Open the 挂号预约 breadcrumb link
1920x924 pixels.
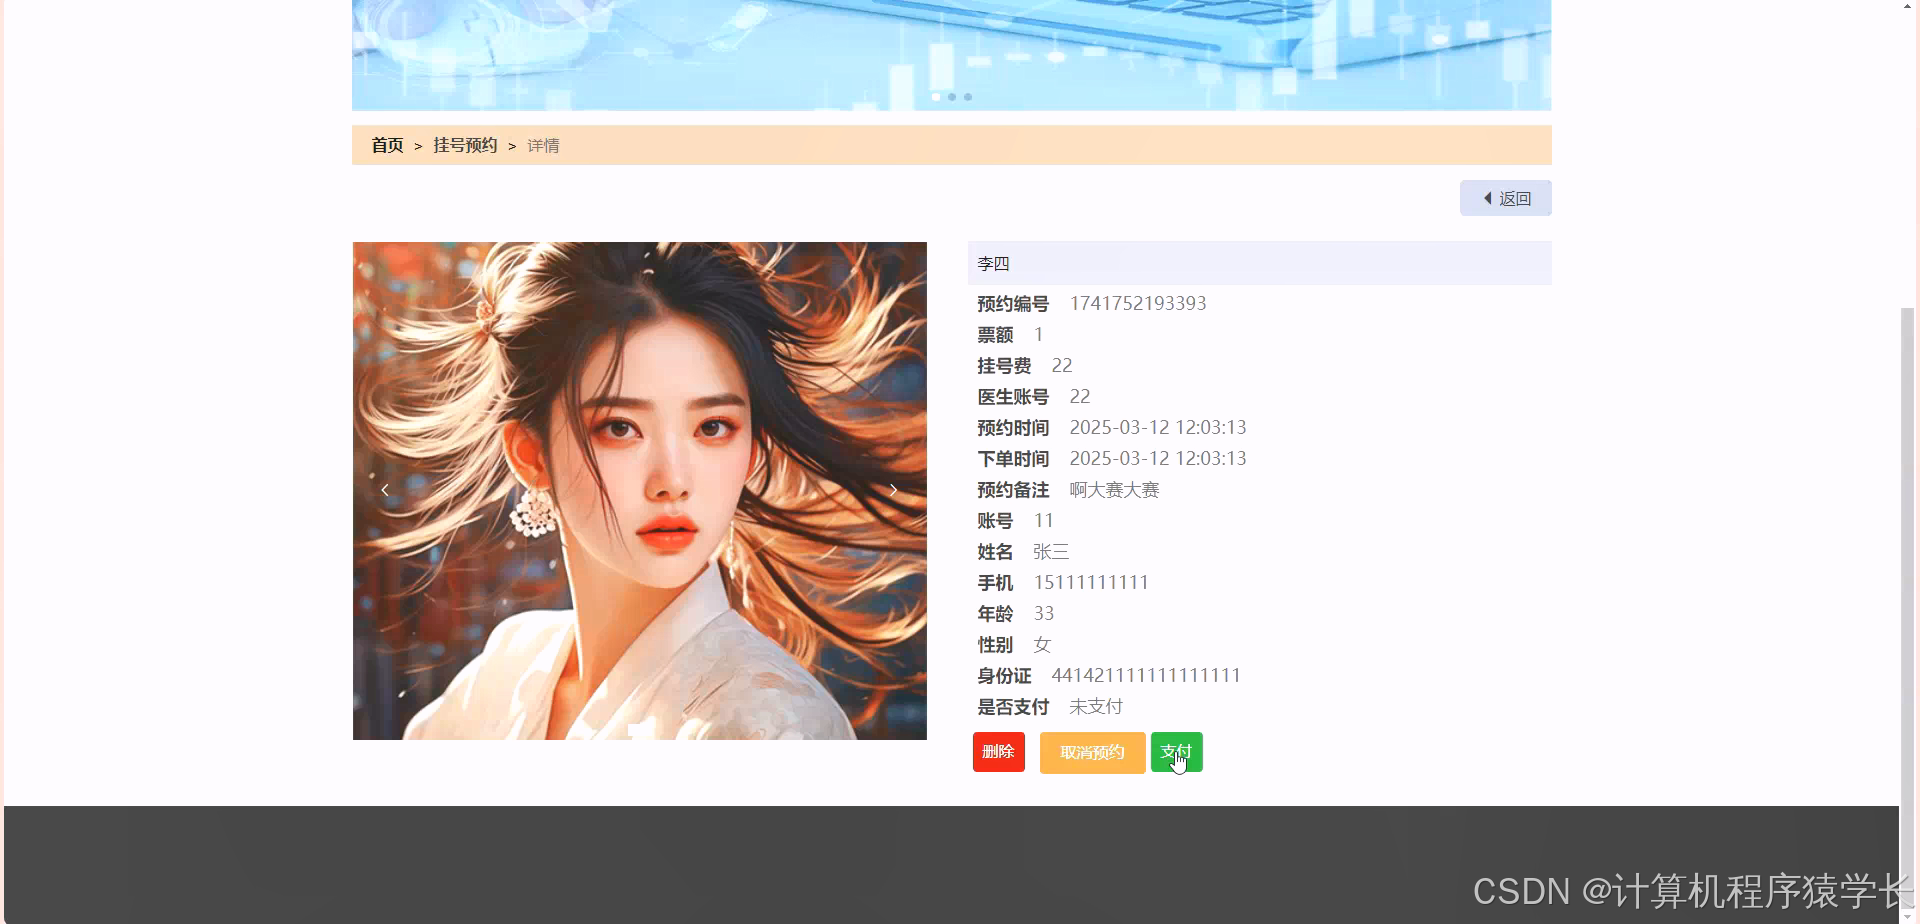(x=464, y=145)
